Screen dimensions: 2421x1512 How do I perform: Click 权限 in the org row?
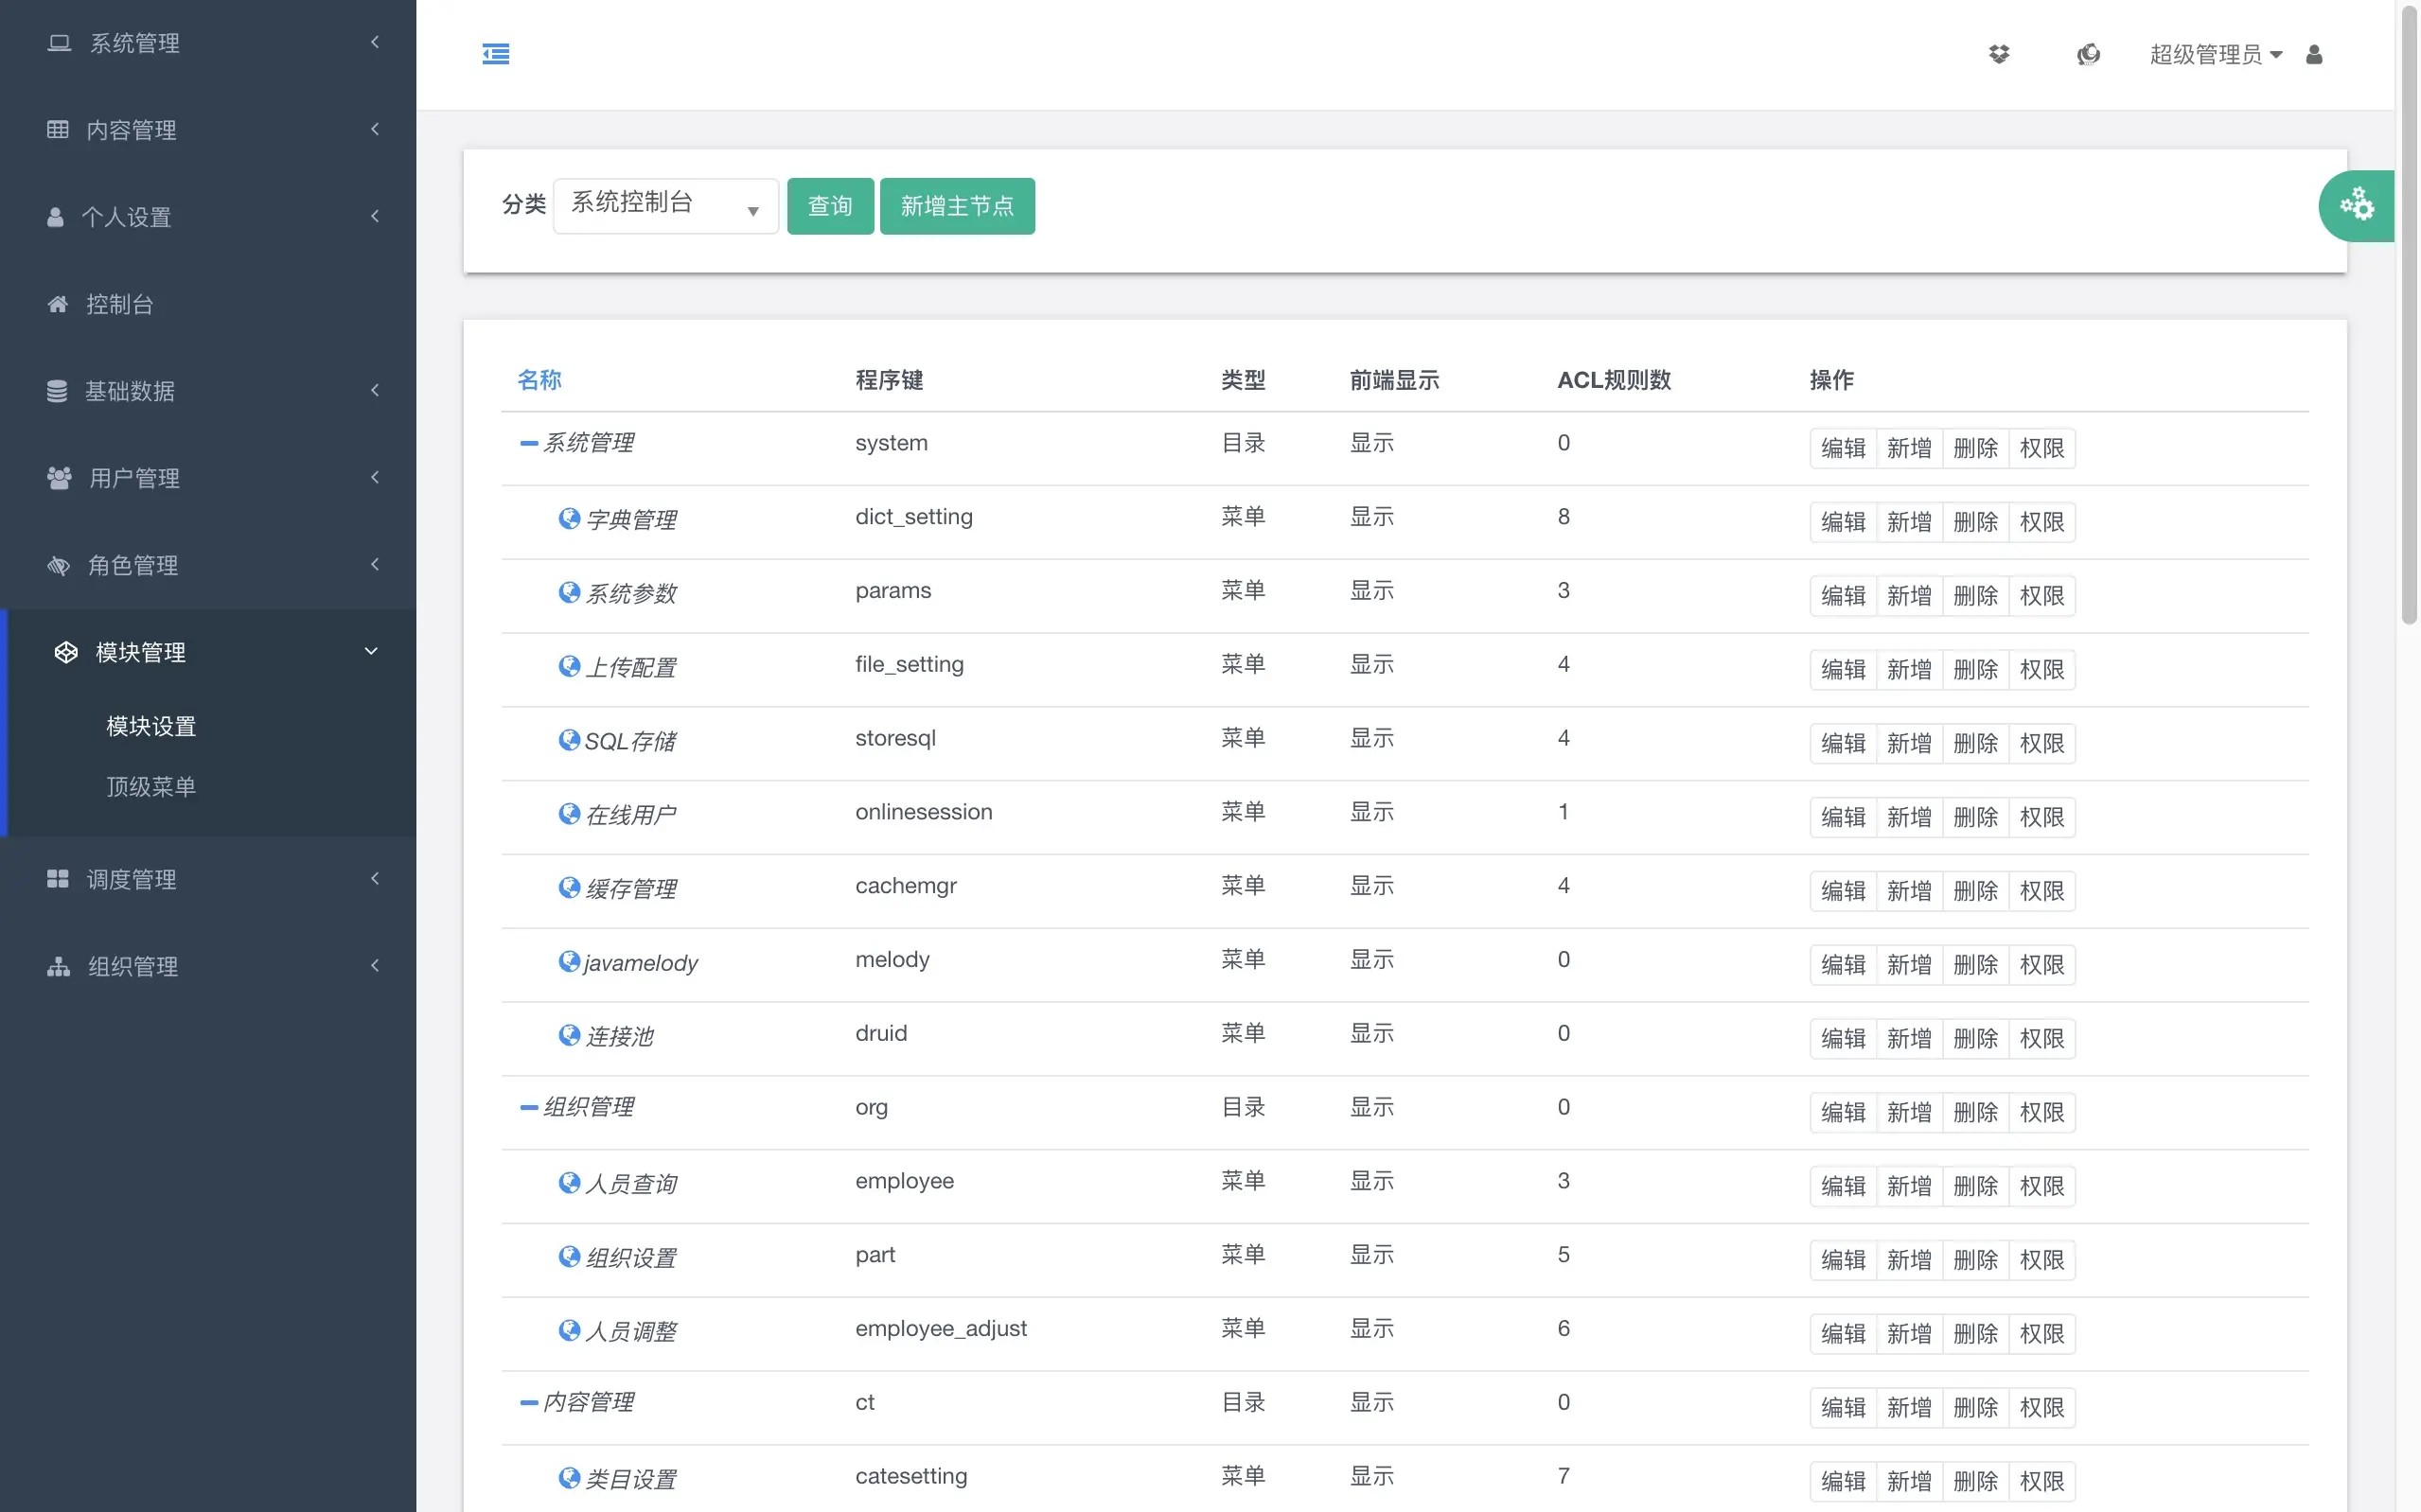(x=2042, y=1112)
